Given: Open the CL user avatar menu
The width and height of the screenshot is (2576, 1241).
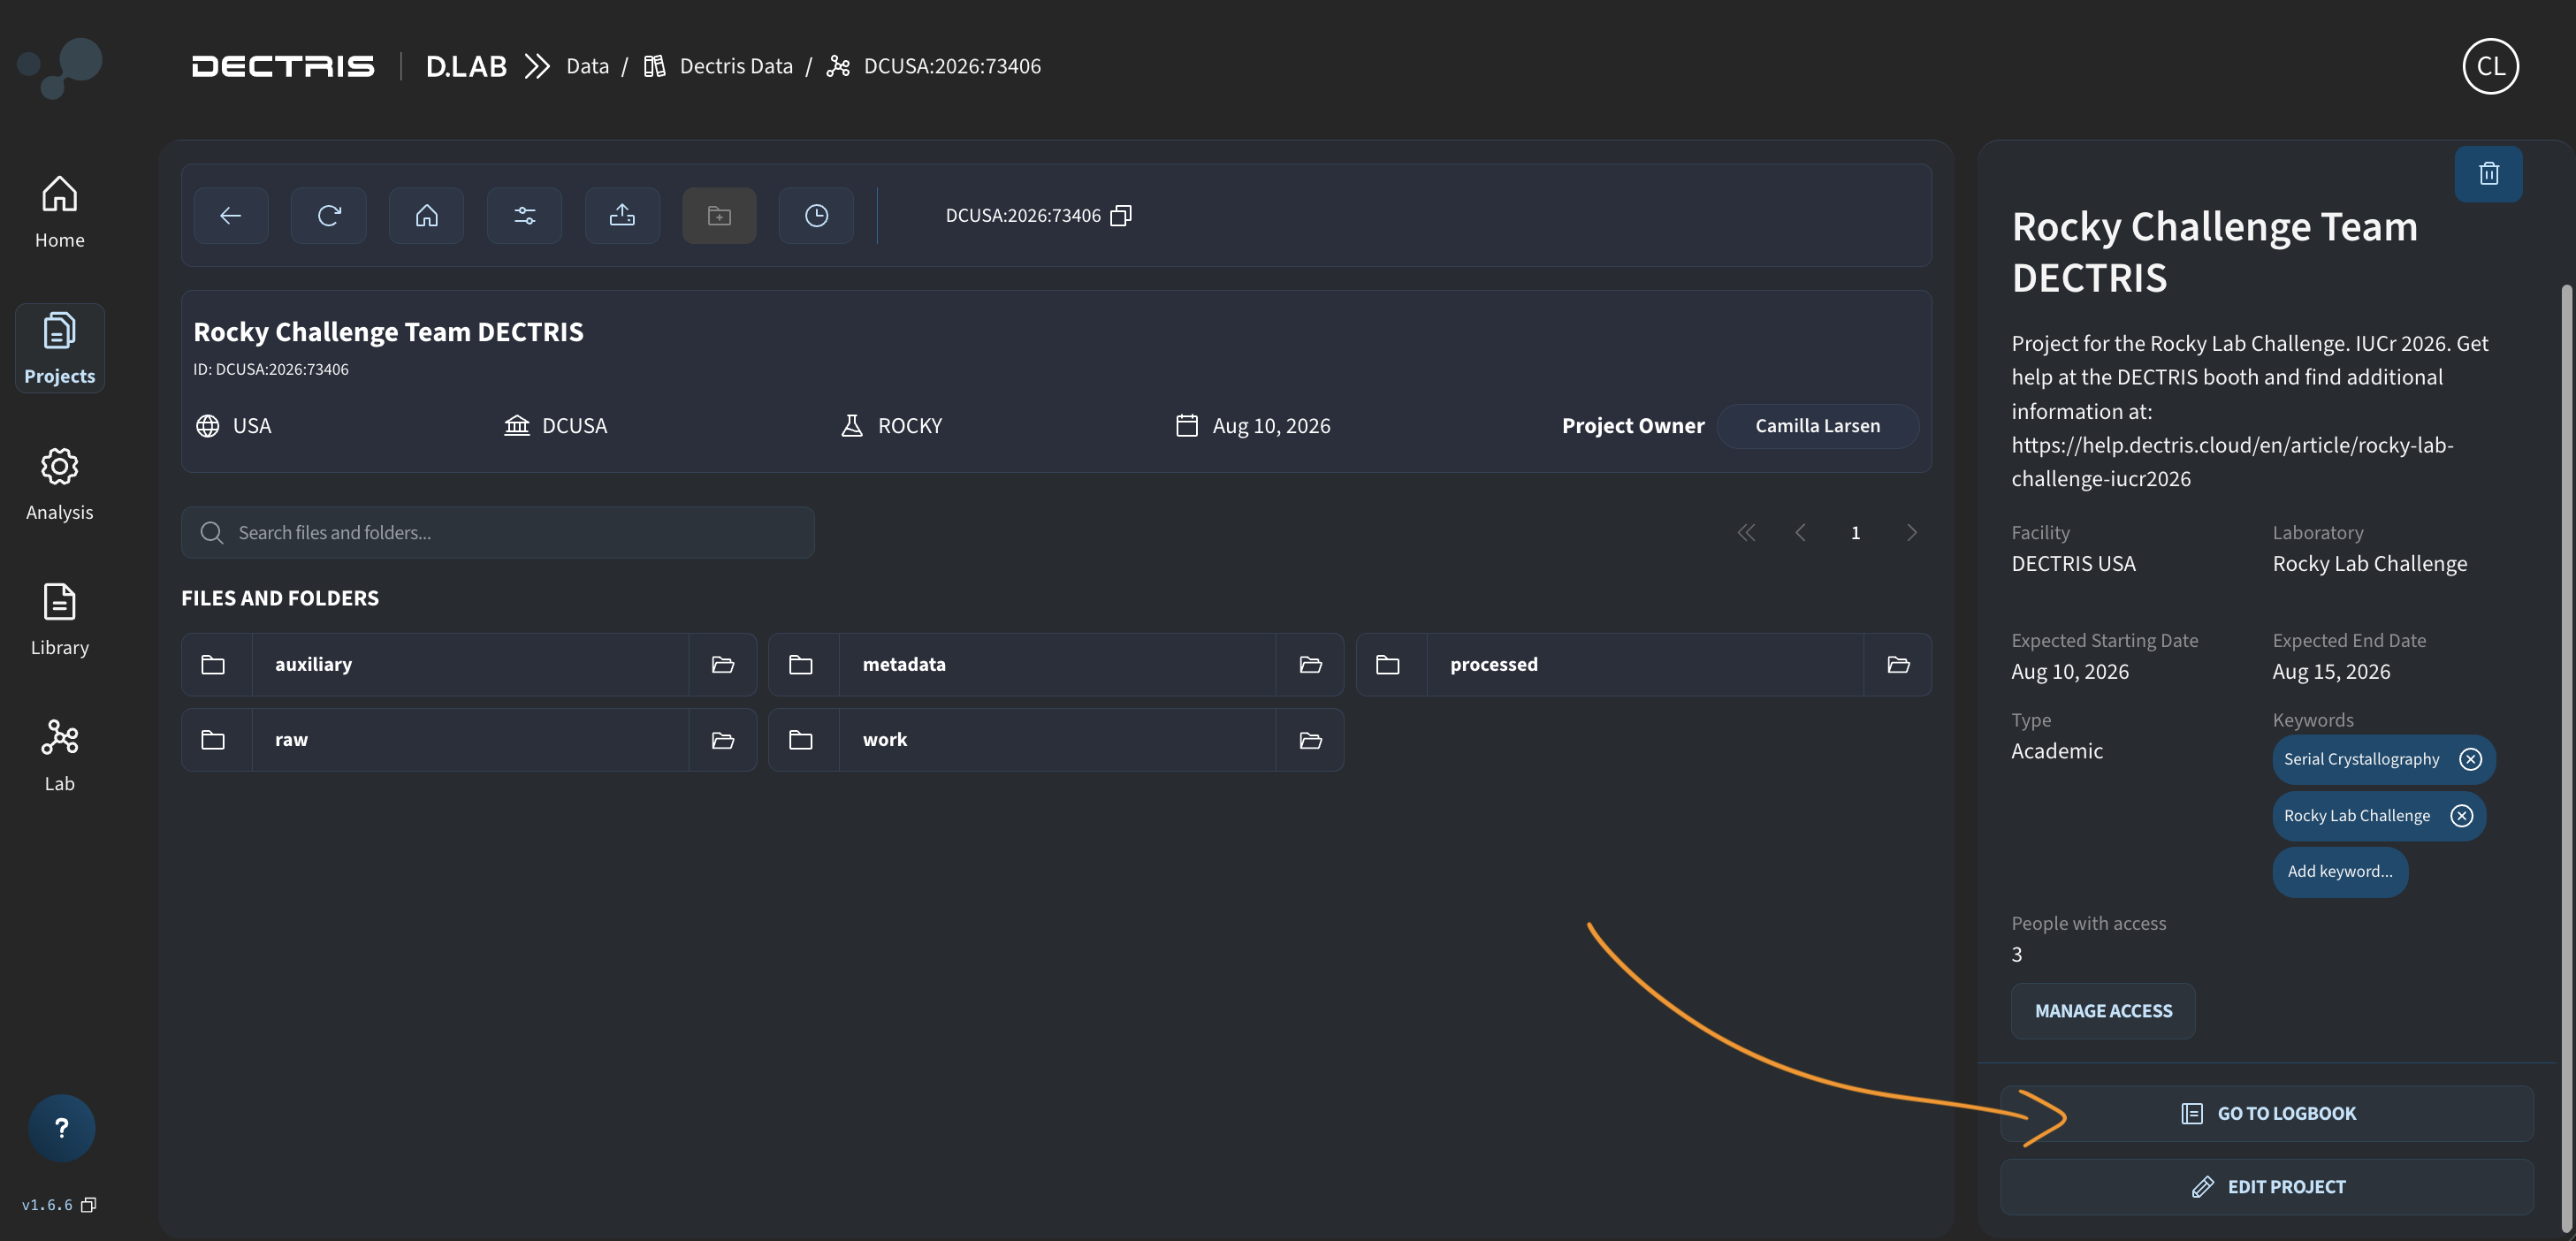Looking at the screenshot, I should tap(2490, 66).
